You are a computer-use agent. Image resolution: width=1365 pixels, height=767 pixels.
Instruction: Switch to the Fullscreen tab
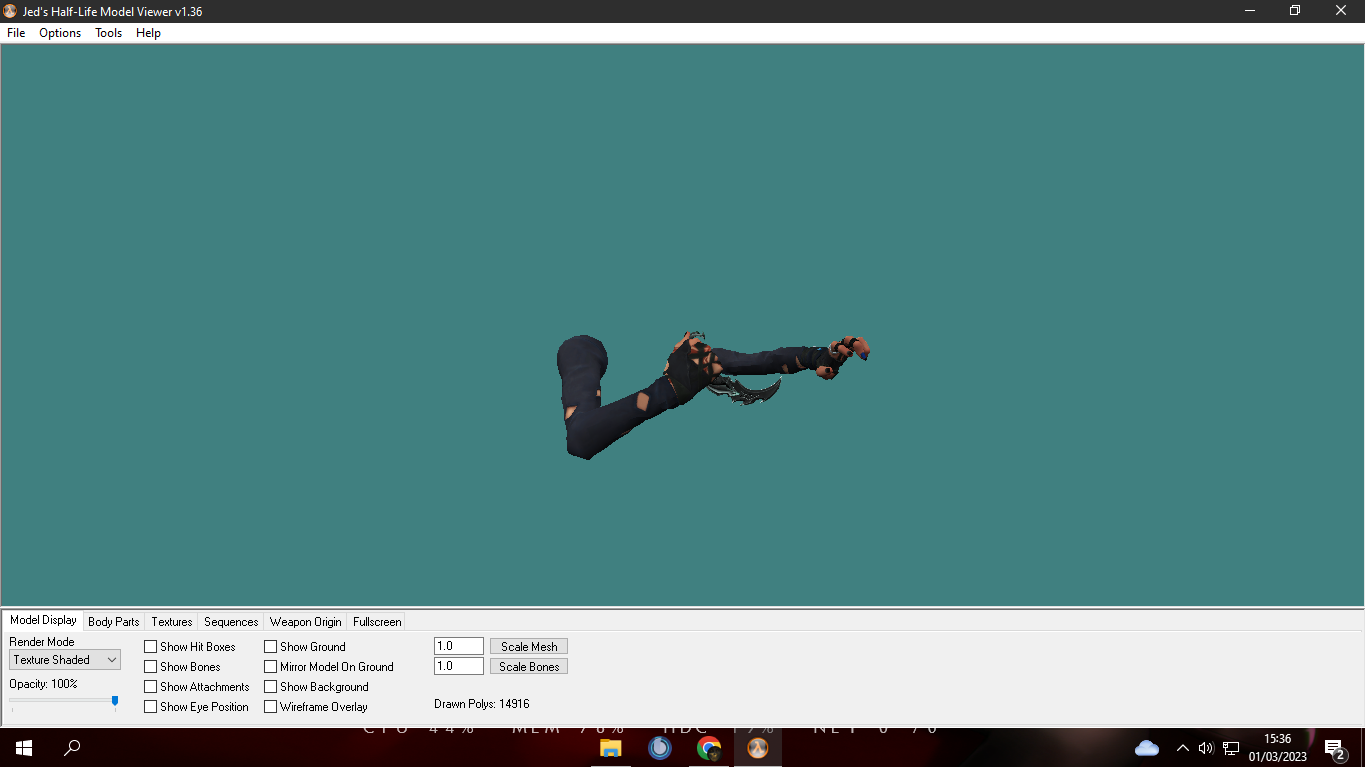[x=377, y=622]
